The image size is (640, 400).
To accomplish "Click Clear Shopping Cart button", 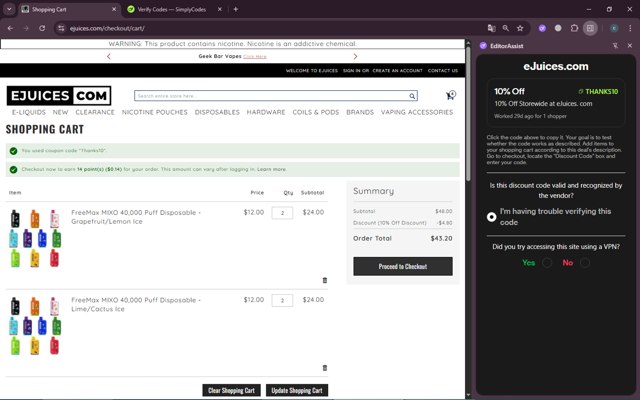I will point(231,390).
